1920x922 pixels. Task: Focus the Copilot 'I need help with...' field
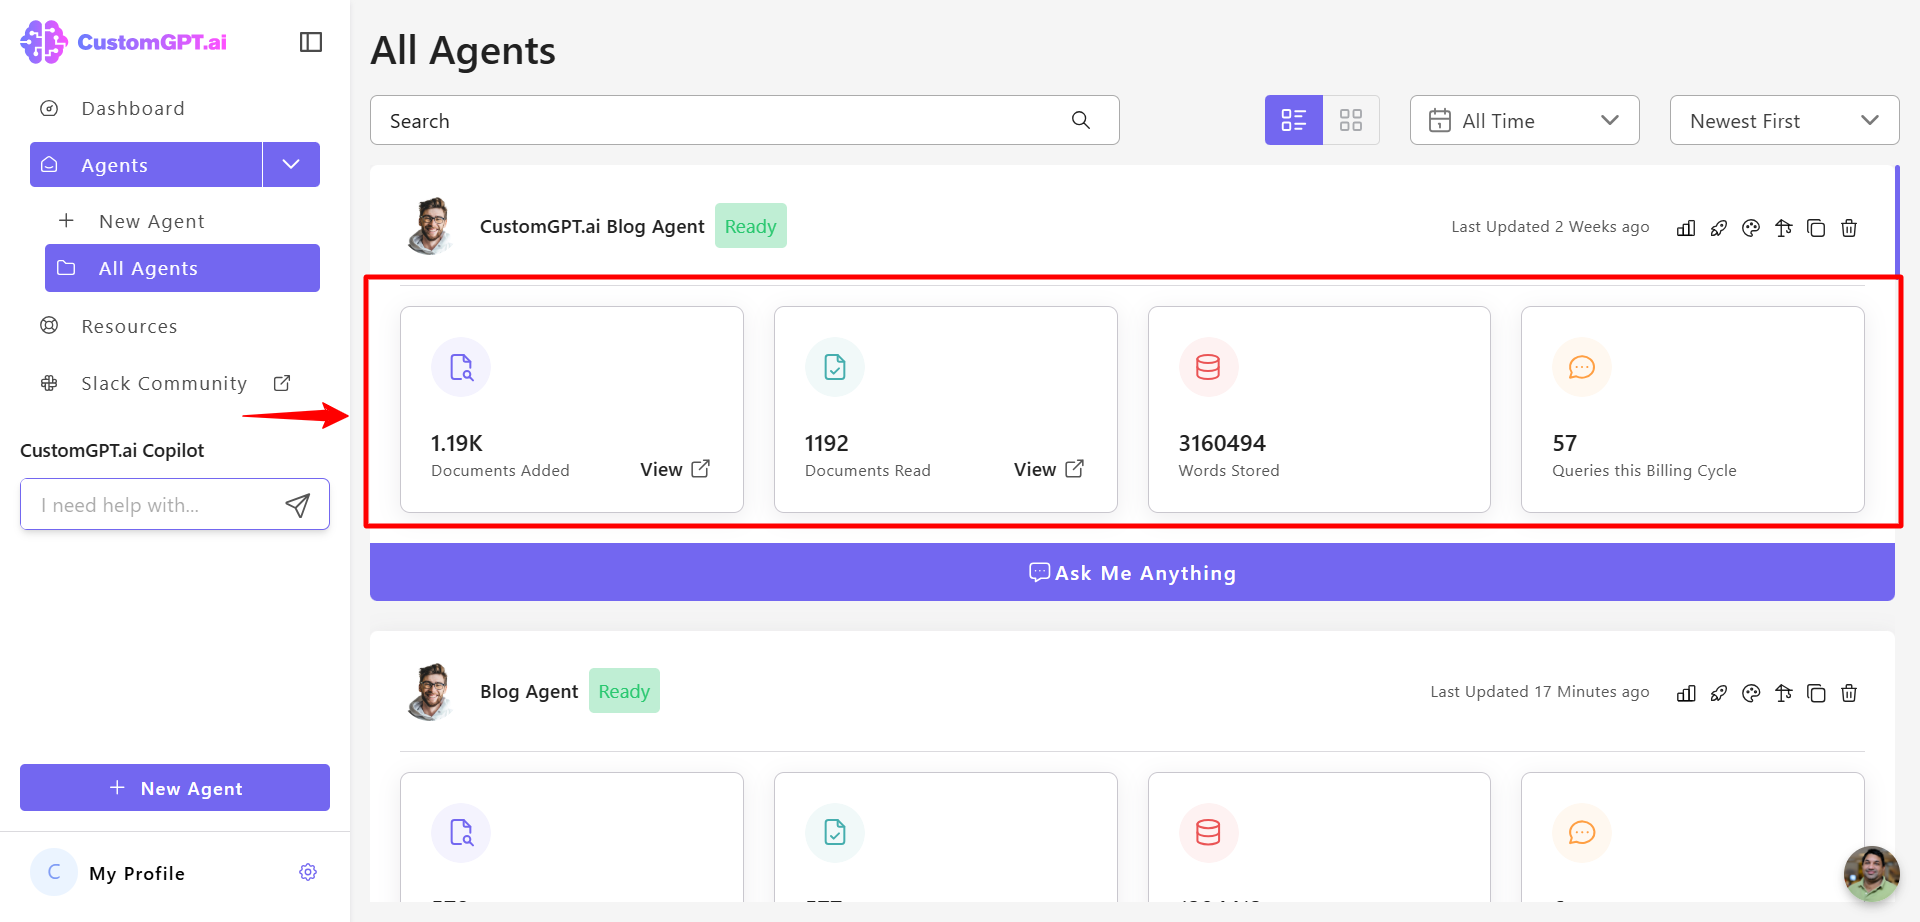tap(175, 504)
